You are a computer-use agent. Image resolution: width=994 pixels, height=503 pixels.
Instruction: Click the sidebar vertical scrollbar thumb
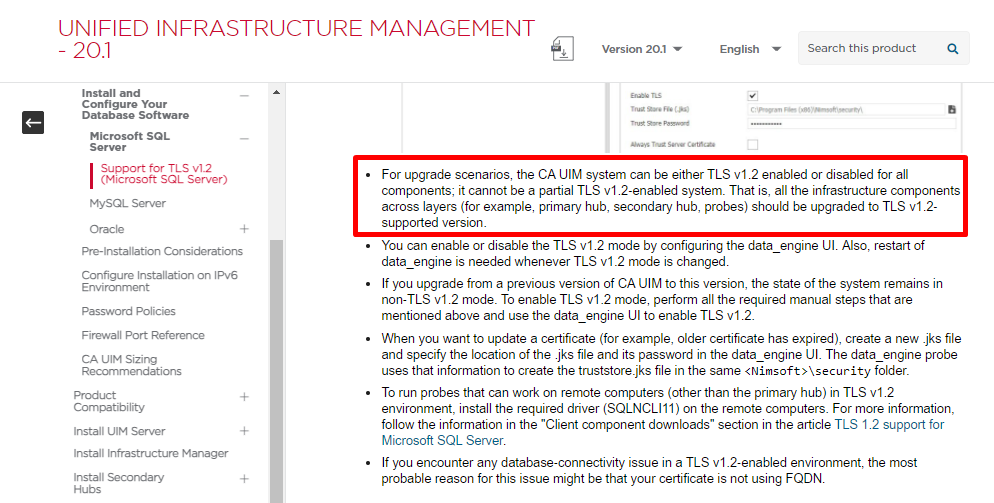click(276, 371)
